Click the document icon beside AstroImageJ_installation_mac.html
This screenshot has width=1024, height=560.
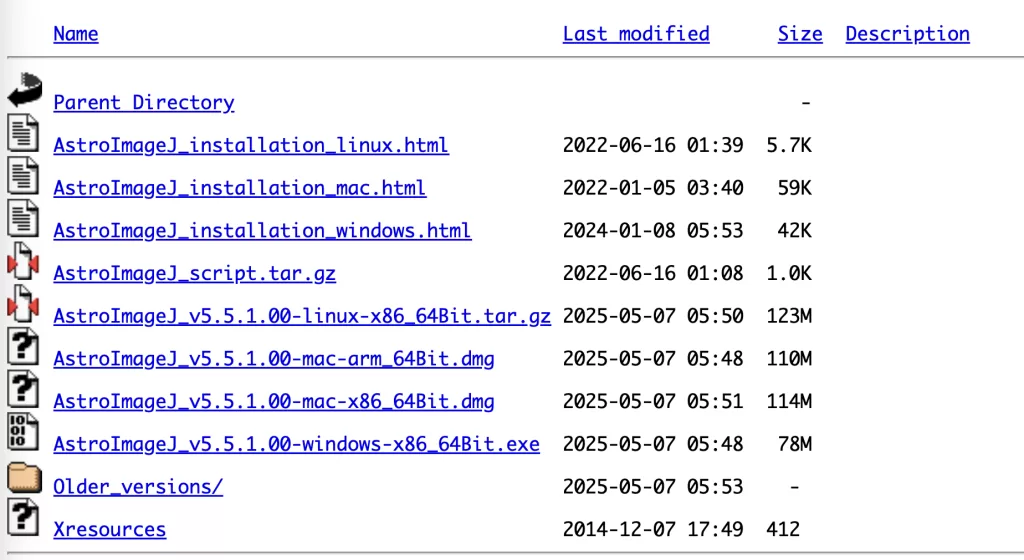23,177
